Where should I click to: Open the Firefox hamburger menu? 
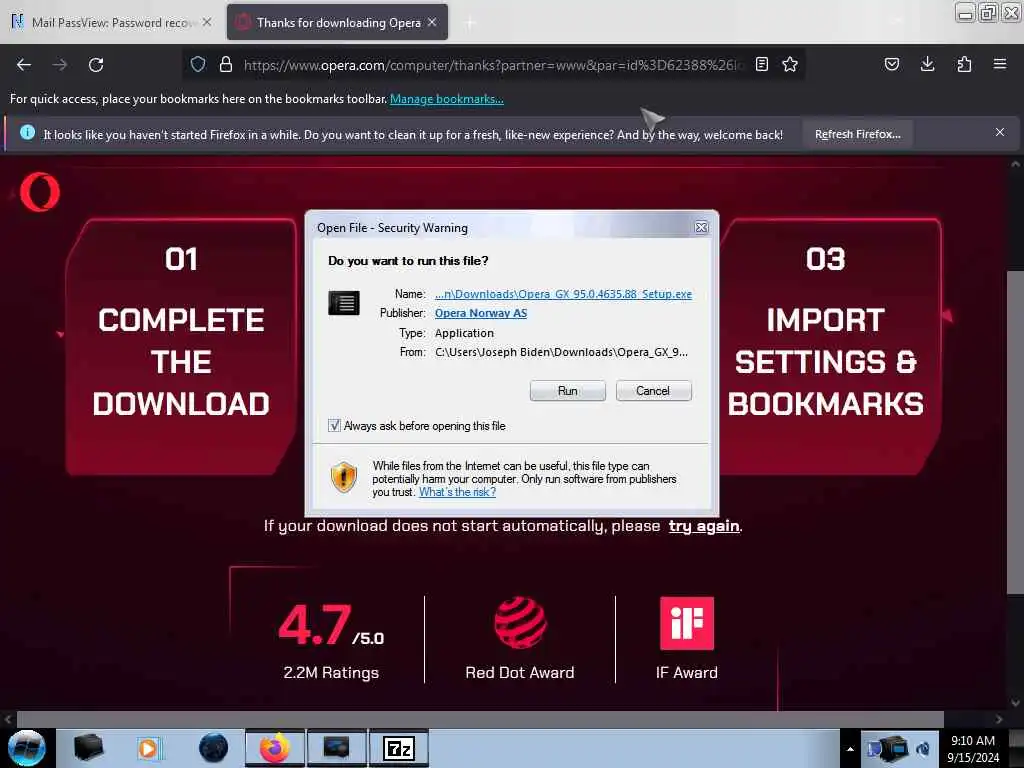click(1000, 65)
